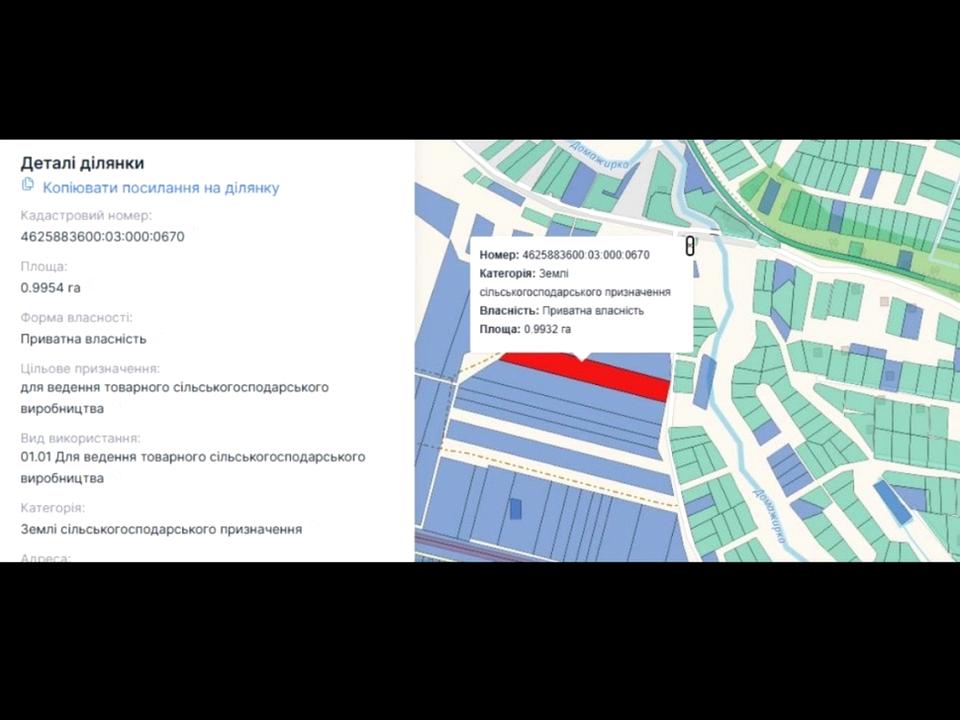960x720 pixels.
Task: Click "Власність" line in the map popup
Action: pyautogui.click(x=561, y=311)
